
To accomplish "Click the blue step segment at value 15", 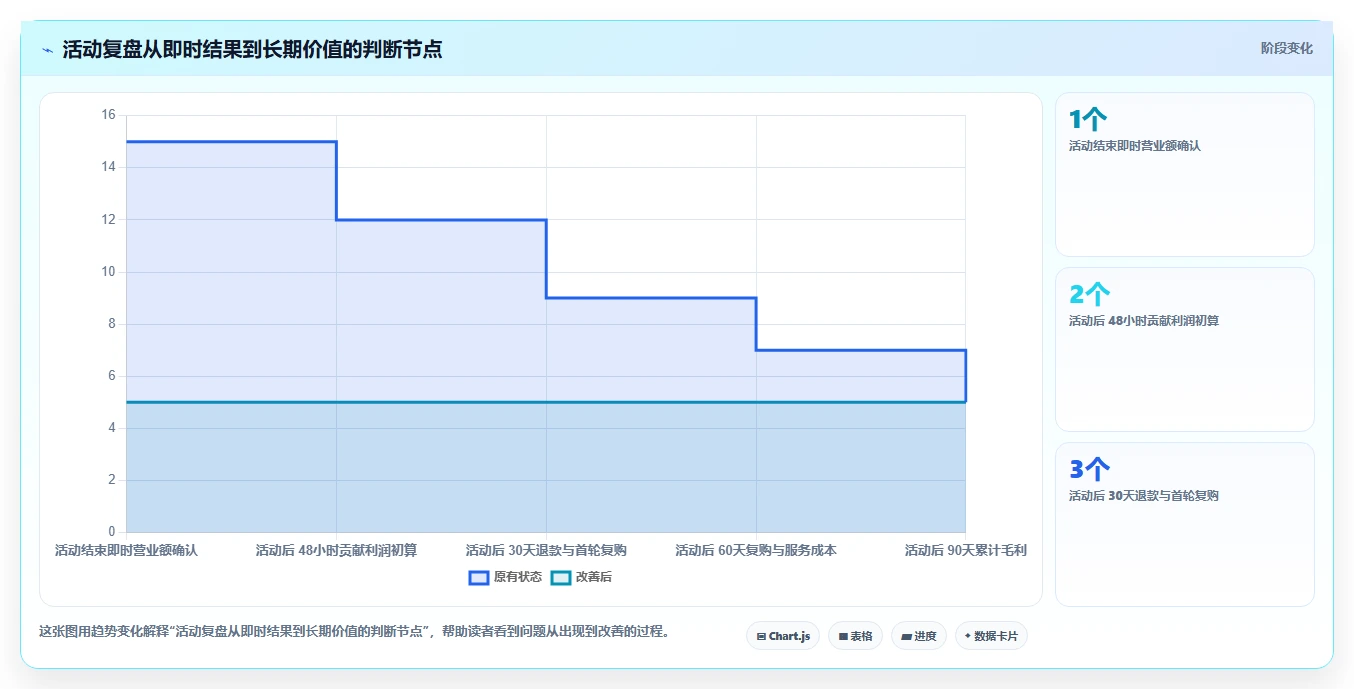I will tap(231, 141).
